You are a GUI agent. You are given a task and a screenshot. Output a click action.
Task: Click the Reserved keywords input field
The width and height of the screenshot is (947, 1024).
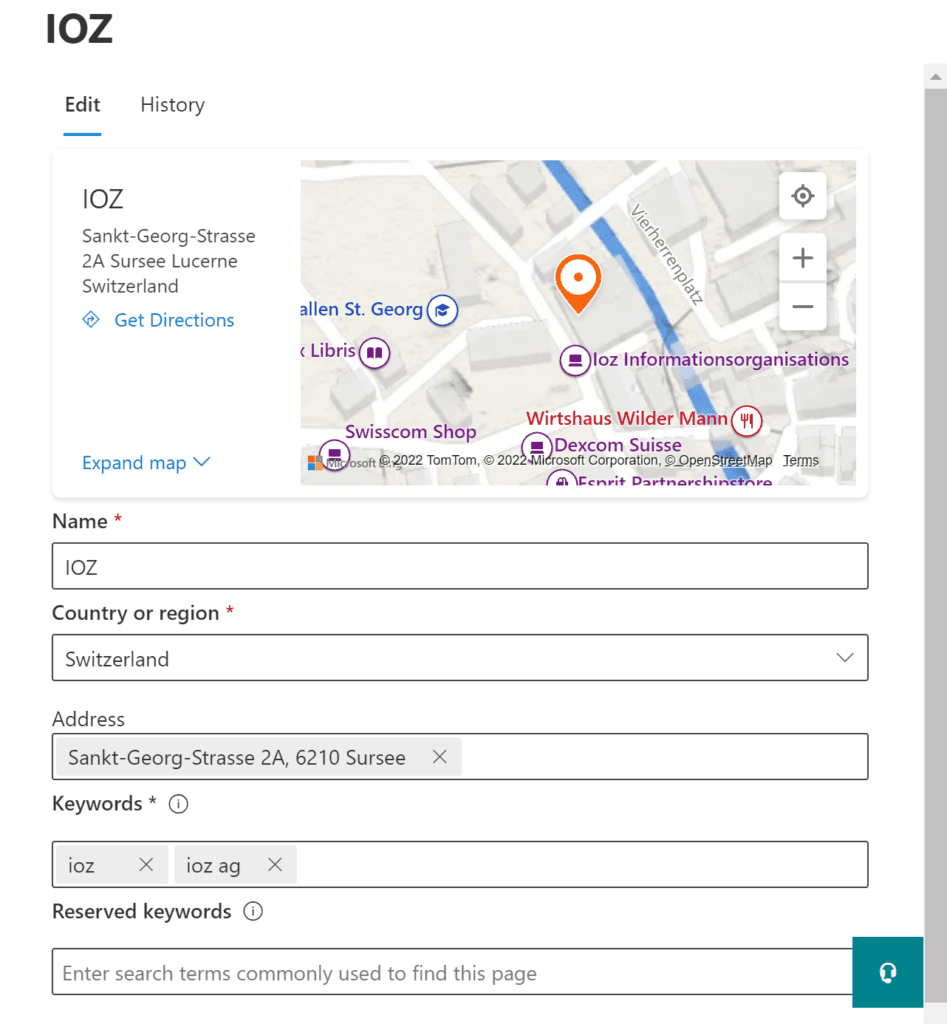point(452,972)
